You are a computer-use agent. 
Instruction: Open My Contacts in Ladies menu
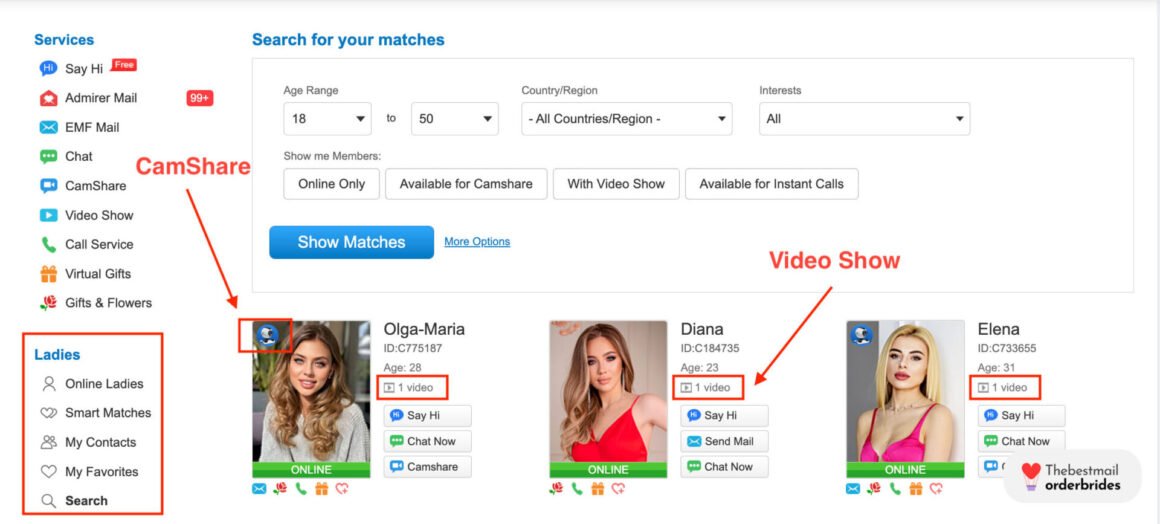tap(101, 443)
